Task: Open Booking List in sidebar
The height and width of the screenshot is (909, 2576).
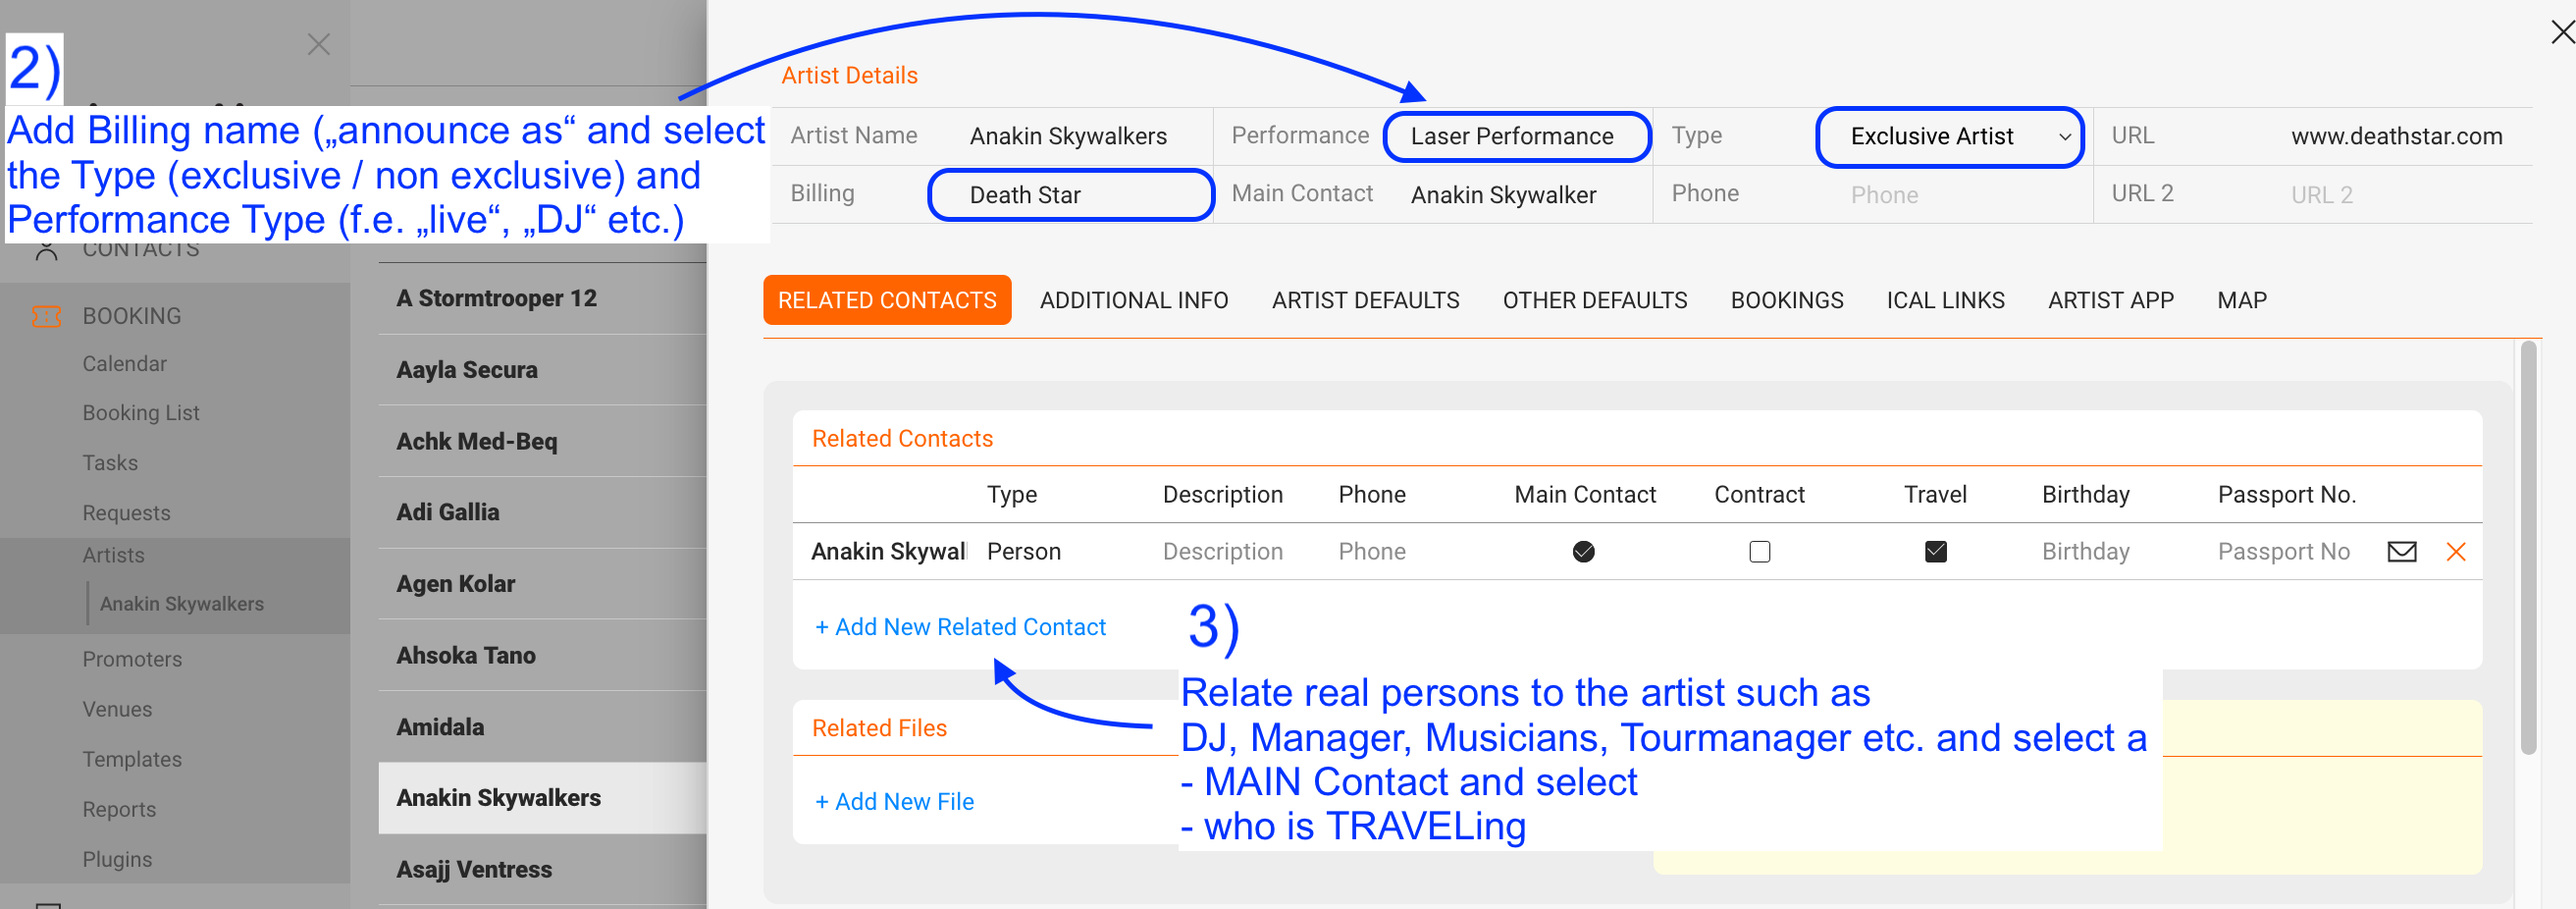Action: click(141, 412)
